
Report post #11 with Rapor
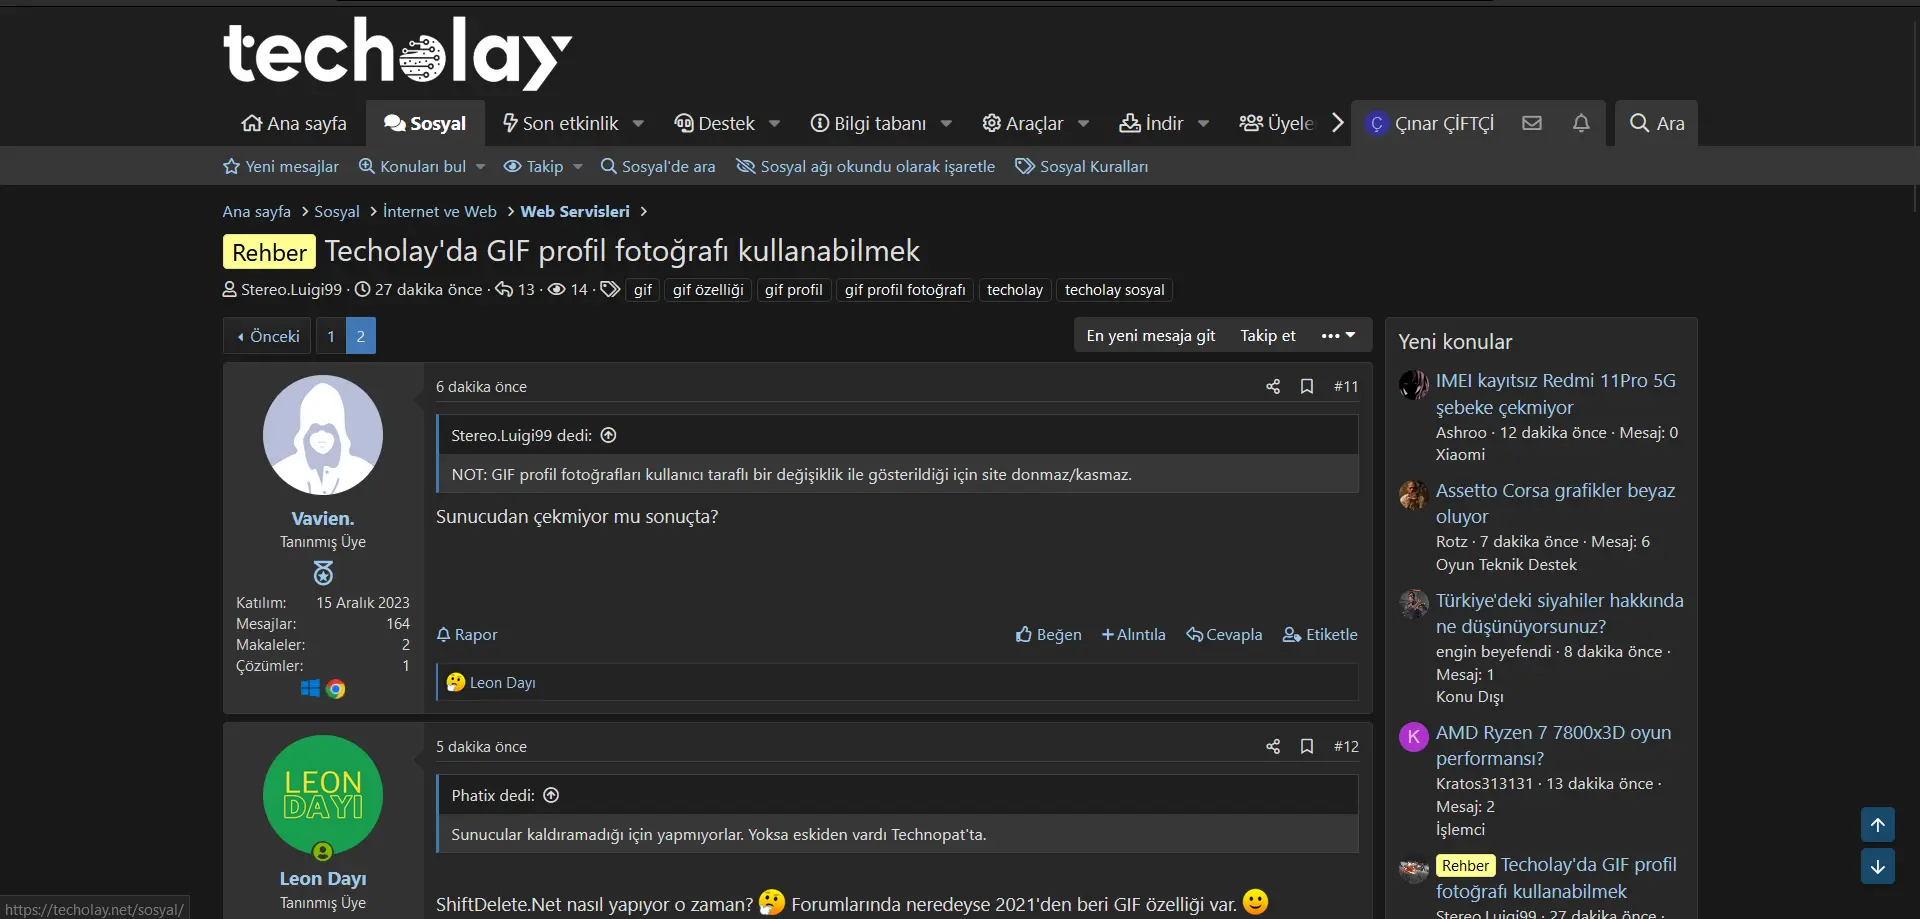pyautogui.click(x=467, y=634)
